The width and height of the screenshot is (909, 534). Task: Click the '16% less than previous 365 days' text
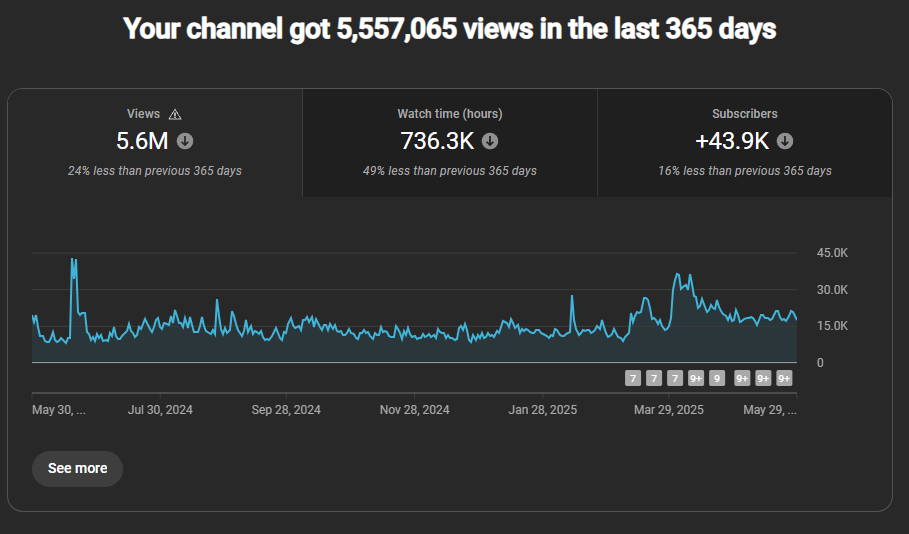[745, 171]
